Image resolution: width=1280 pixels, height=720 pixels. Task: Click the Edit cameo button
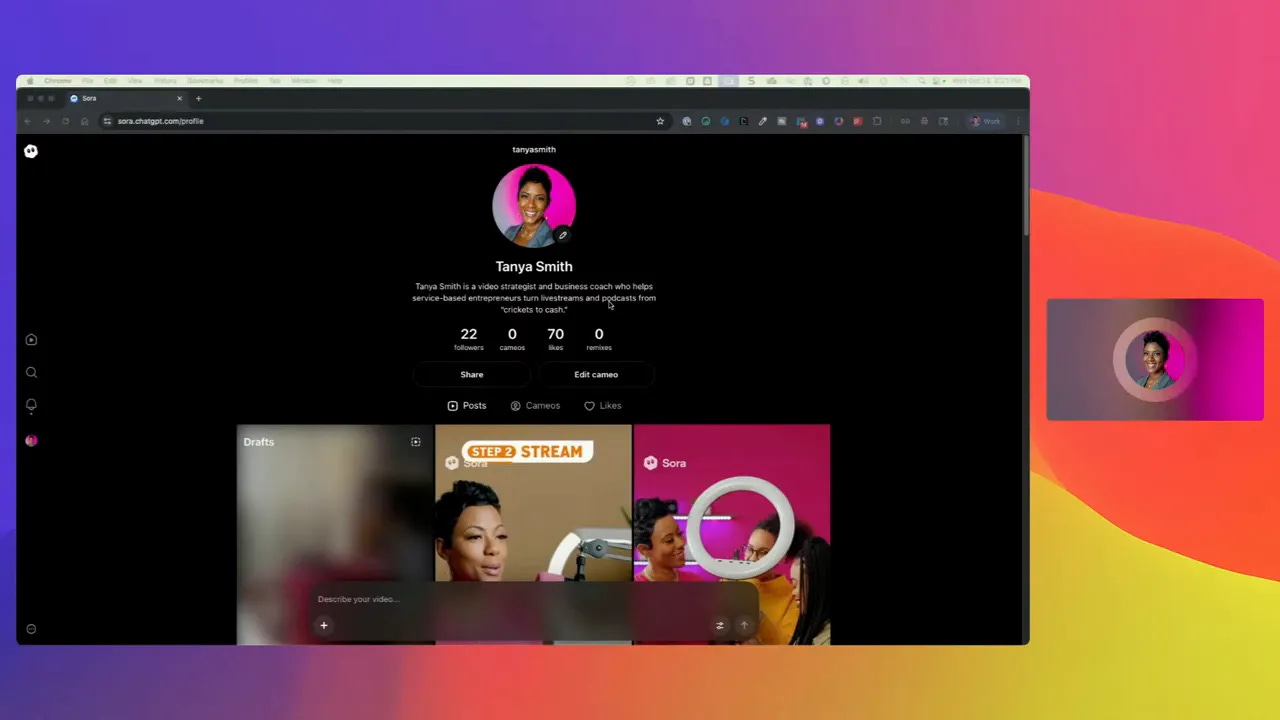pos(596,374)
